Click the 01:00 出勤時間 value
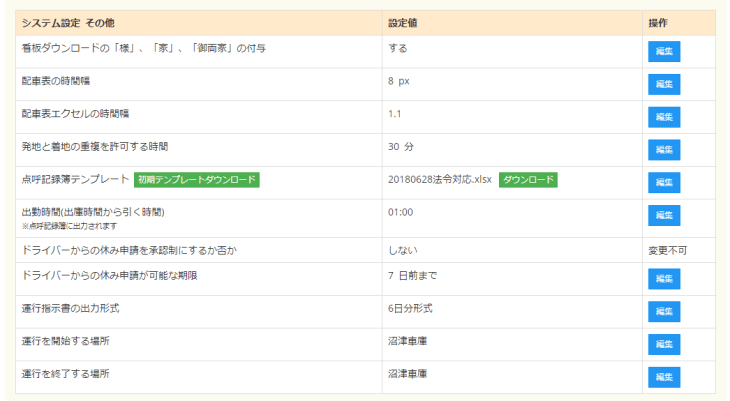Screen dimensions: 730x401 (x=400, y=212)
